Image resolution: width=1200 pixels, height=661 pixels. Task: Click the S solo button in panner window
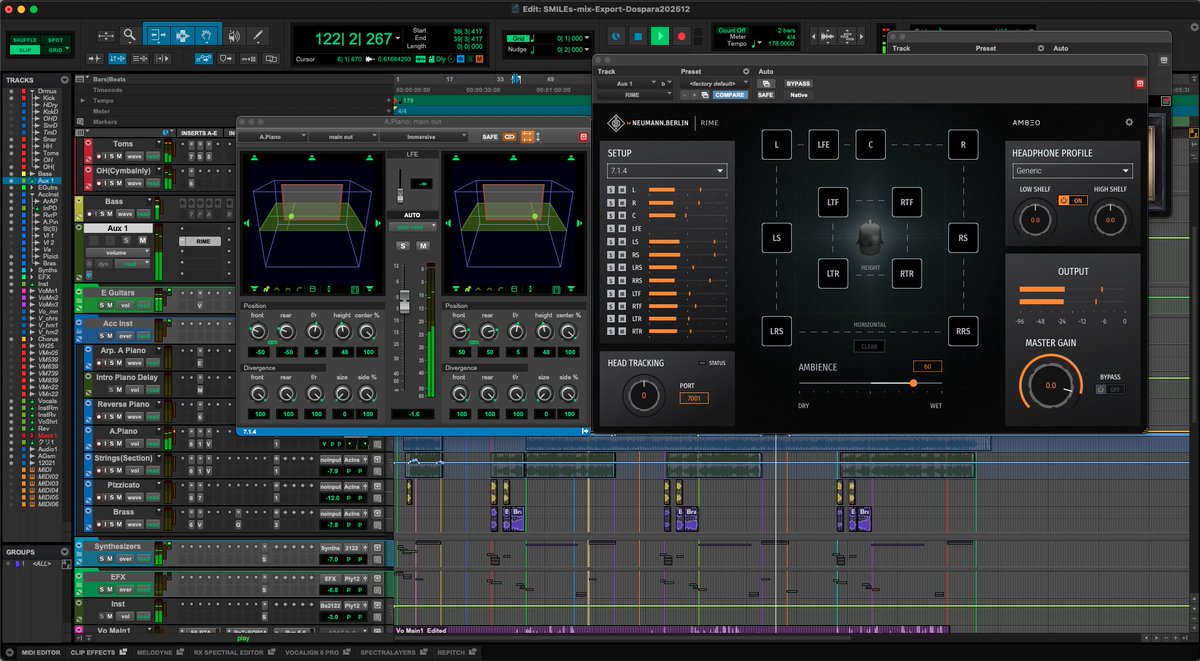click(x=403, y=246)
